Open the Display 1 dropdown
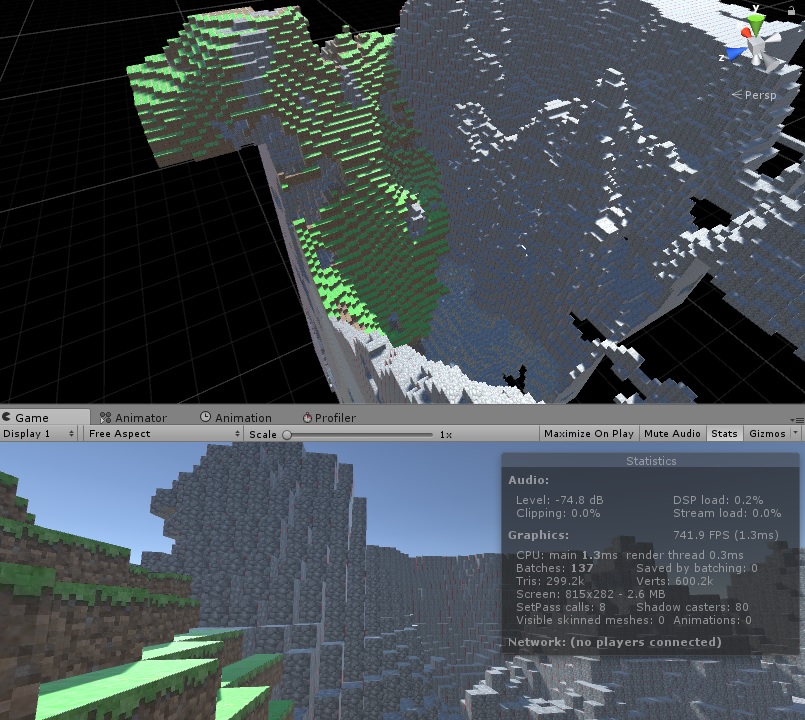The height and width of the screenshot is (720, 805). pyautogui.click(x=39, y=434)
